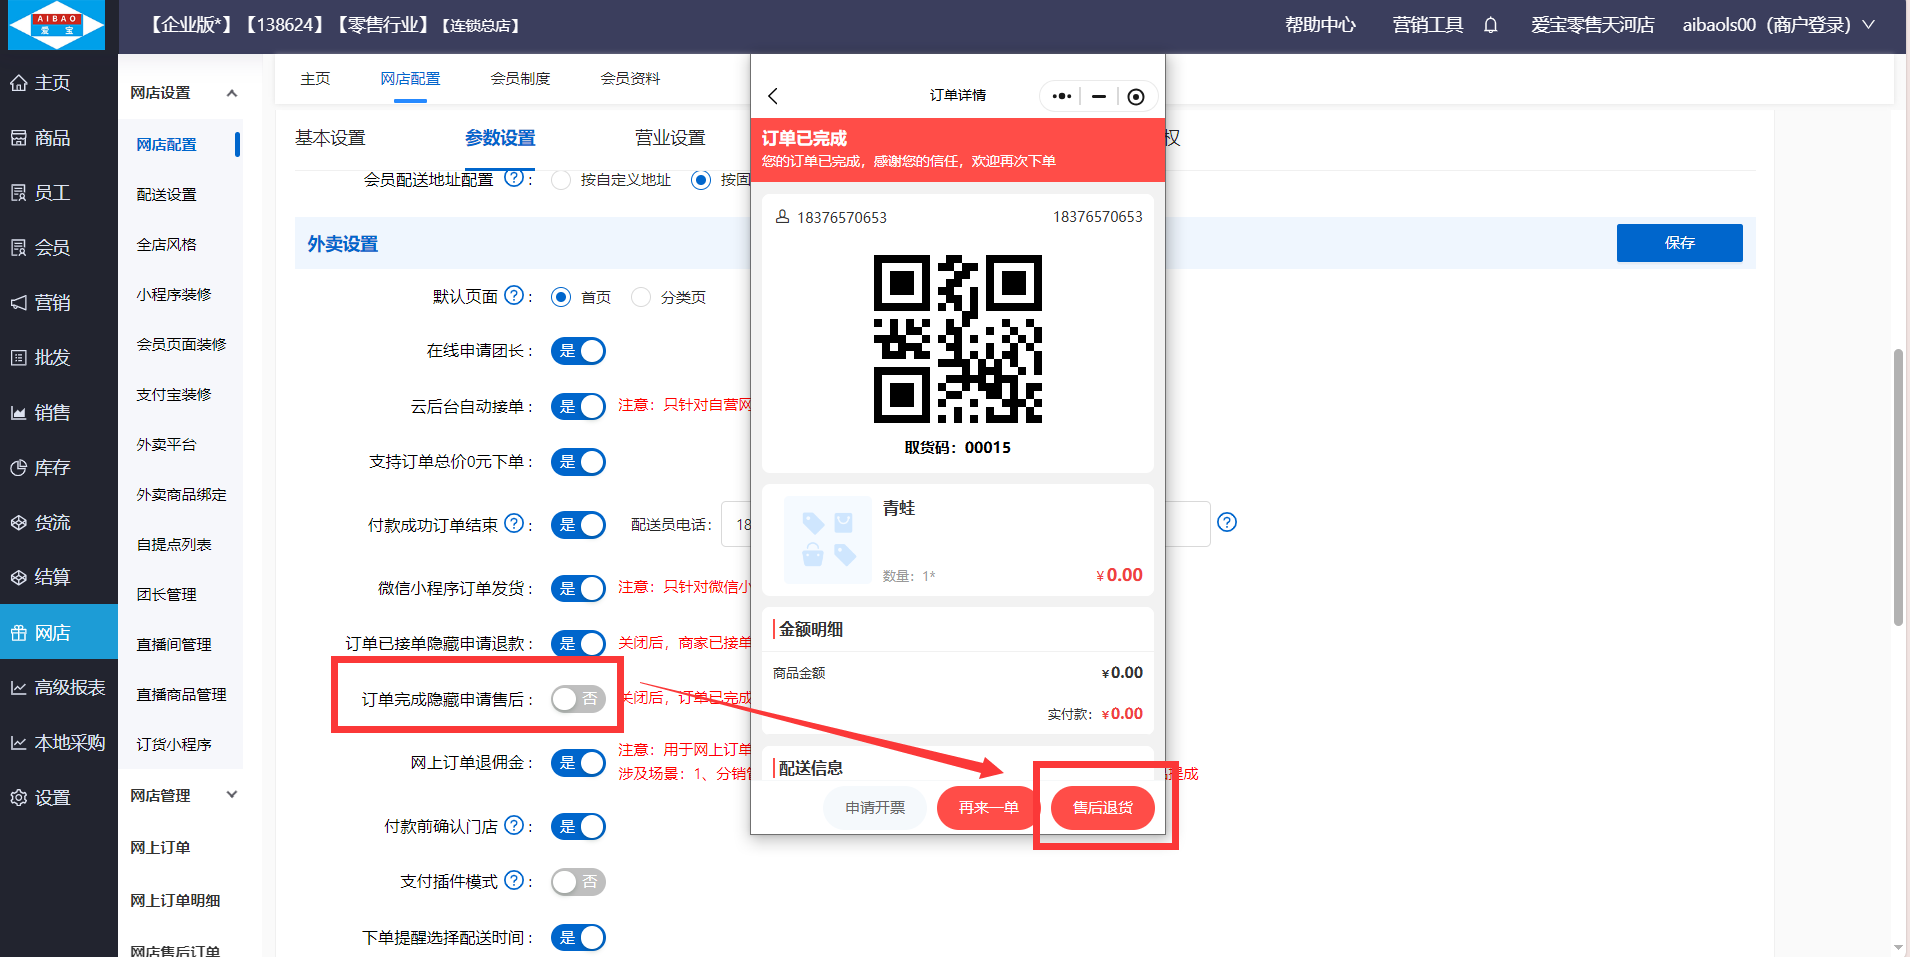Open the 库存 sidebar item
The width and height of the screenshot is (1910, 957).
(x=58, y=468)
